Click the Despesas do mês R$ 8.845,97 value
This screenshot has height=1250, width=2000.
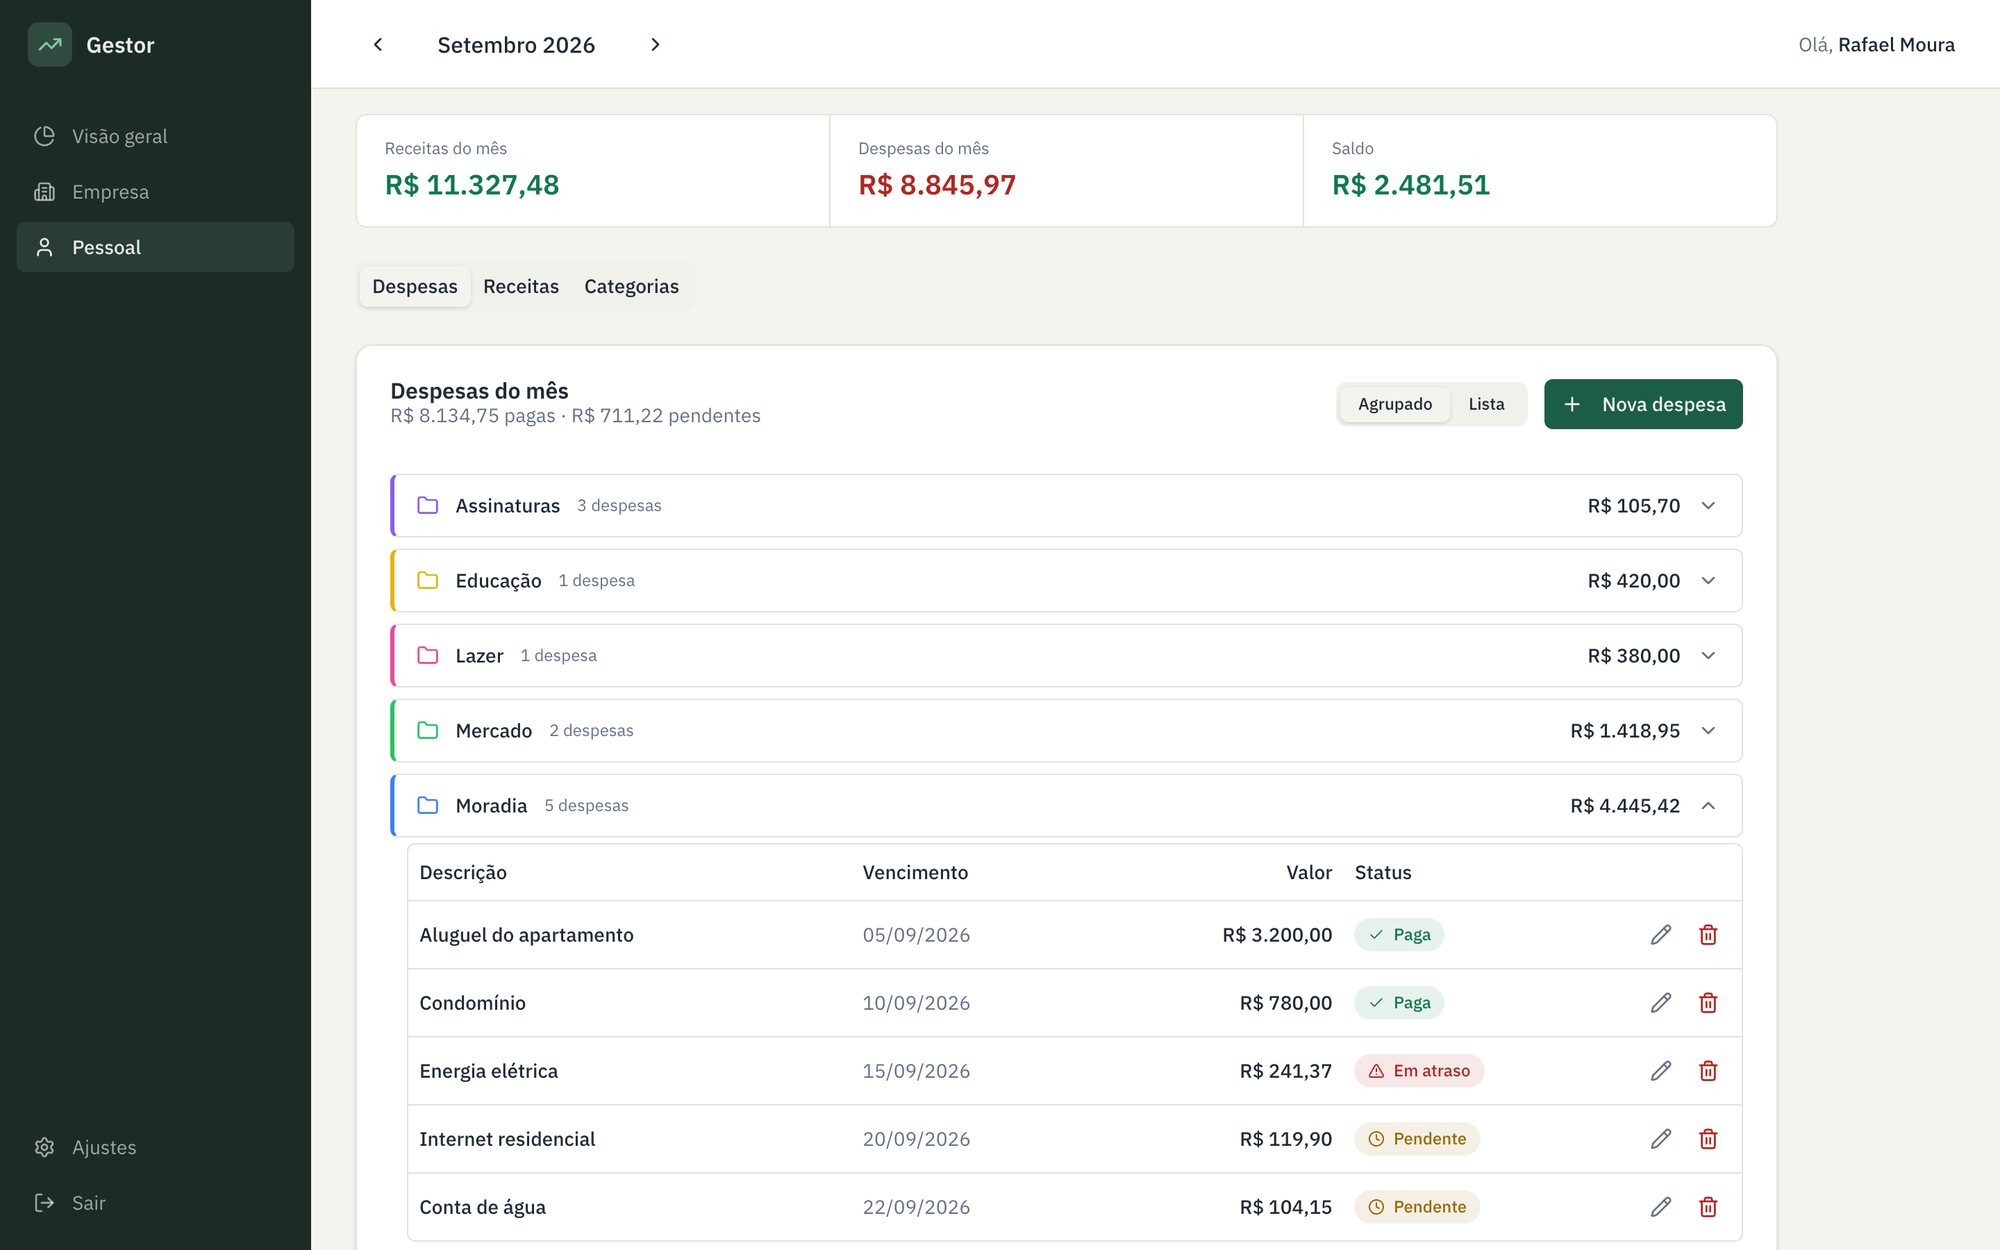click(937, 185)
